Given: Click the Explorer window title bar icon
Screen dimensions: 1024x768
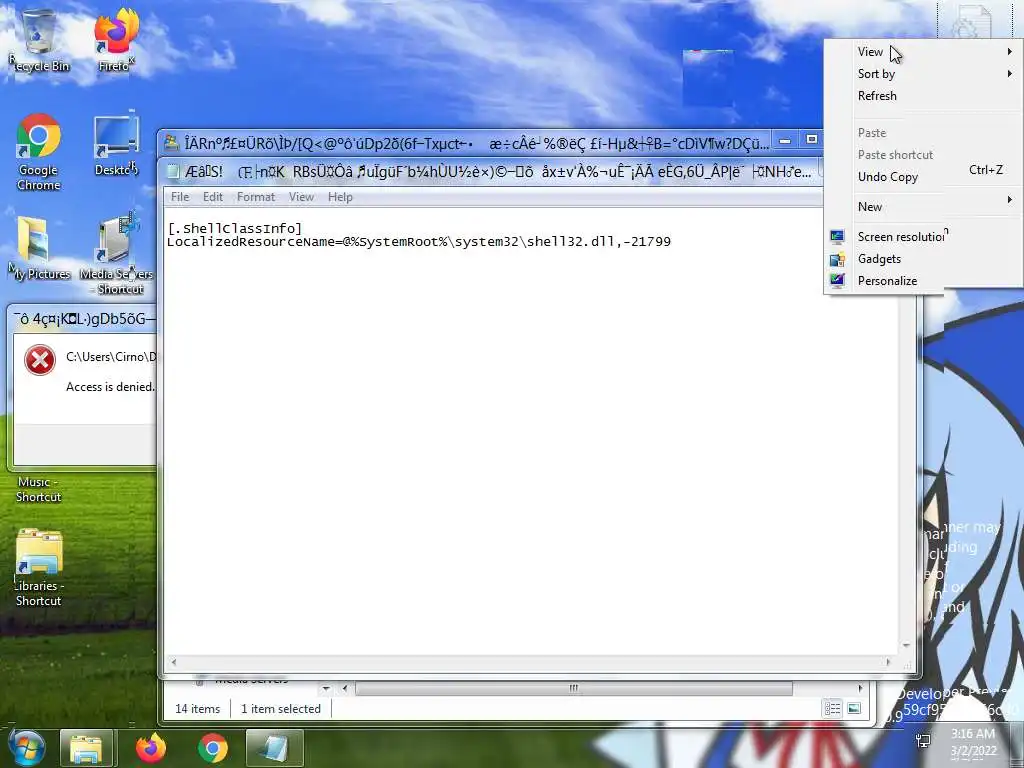Looking at the screenshot, I should tap(171, 142).
